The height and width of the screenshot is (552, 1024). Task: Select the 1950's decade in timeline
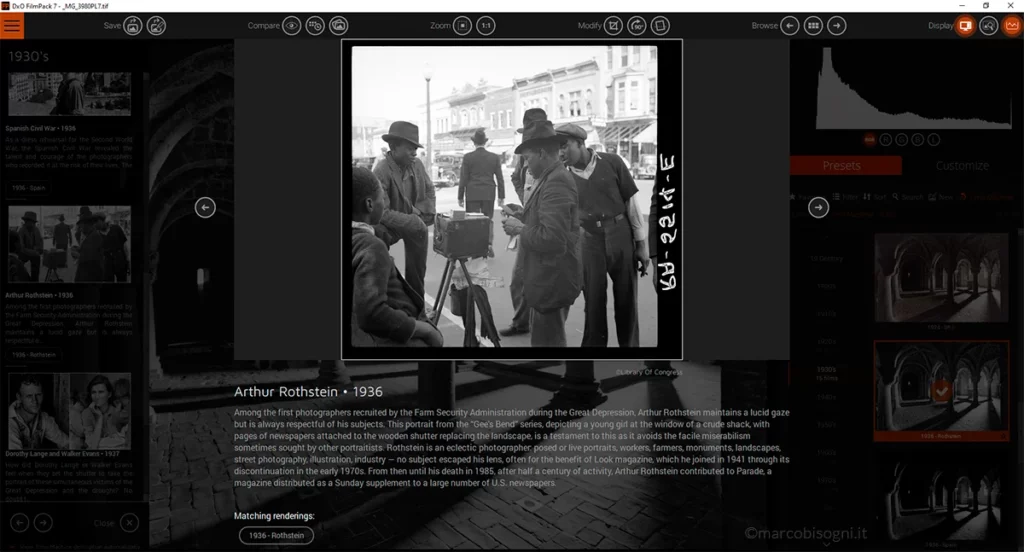tap(827, 425)
